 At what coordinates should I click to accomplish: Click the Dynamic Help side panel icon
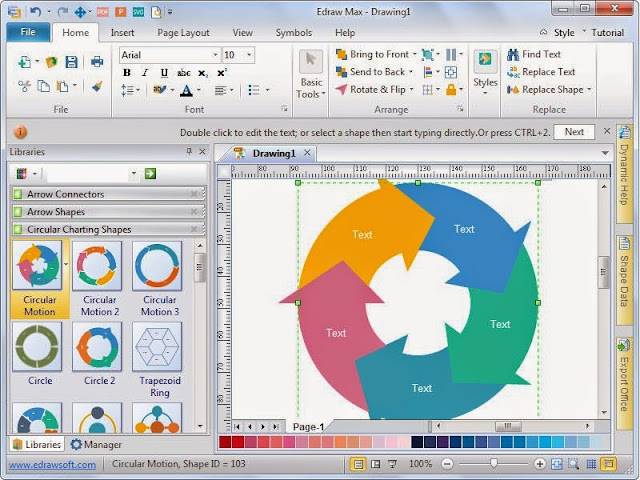pyautogui.click(x=624, y=133)
